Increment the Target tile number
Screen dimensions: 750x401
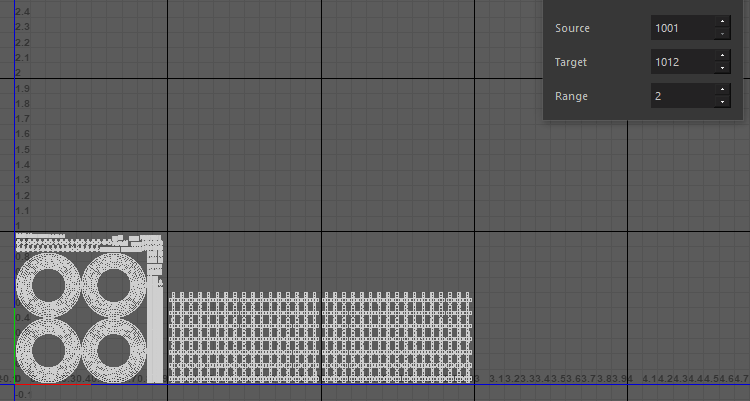(722, 57)
